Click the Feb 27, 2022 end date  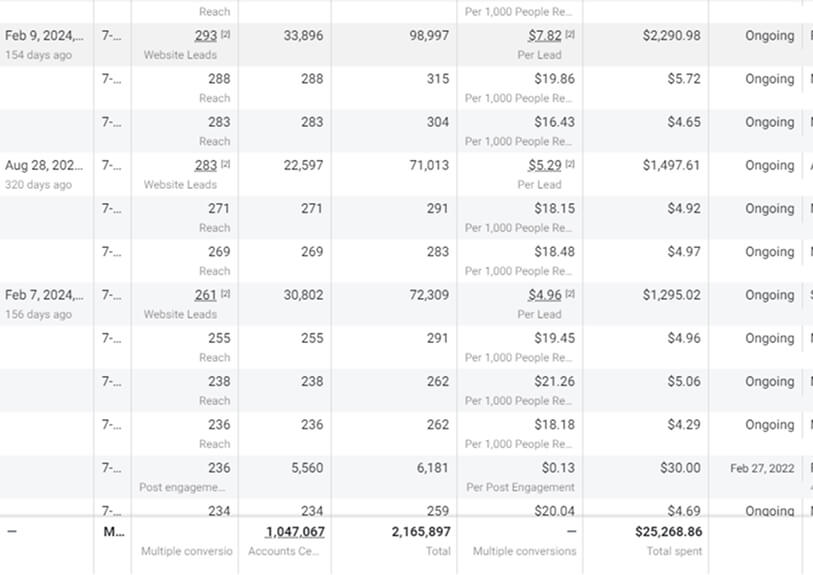(763, 468)
